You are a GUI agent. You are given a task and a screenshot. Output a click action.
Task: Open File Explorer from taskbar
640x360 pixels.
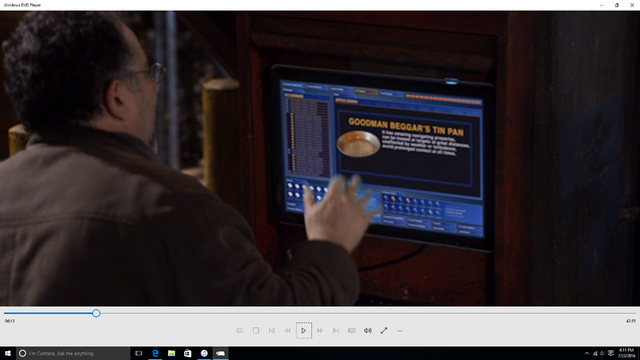pyautogui.click(x=171, y=353)
